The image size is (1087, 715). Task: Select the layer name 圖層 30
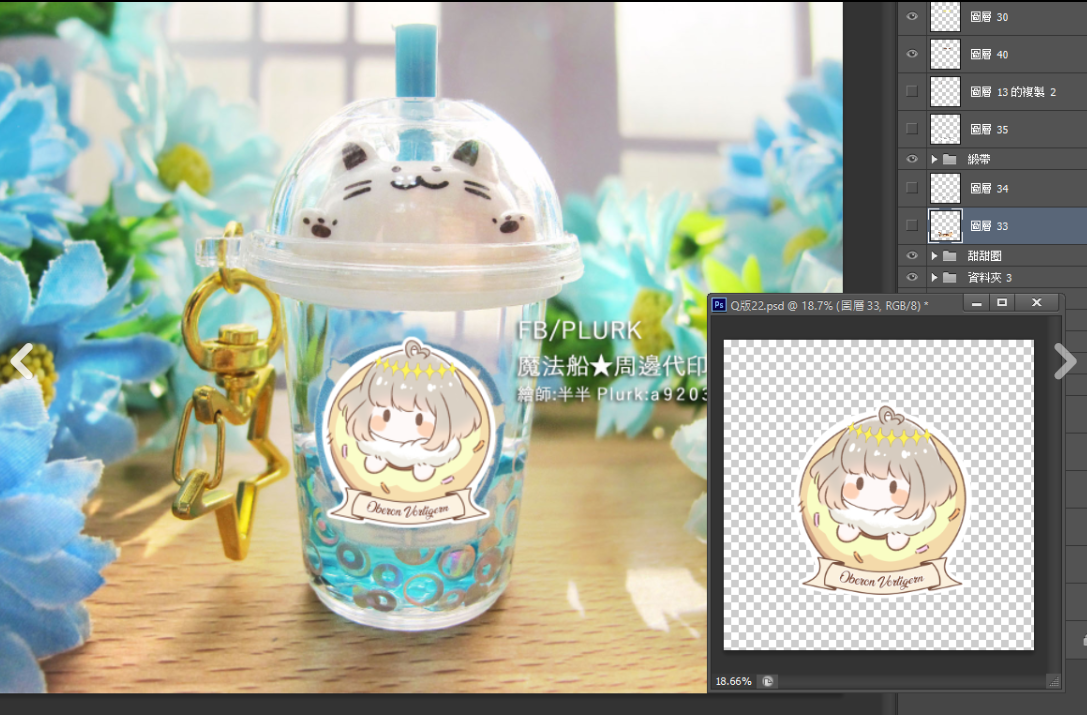pyautogui.click(x=989, y=17)
